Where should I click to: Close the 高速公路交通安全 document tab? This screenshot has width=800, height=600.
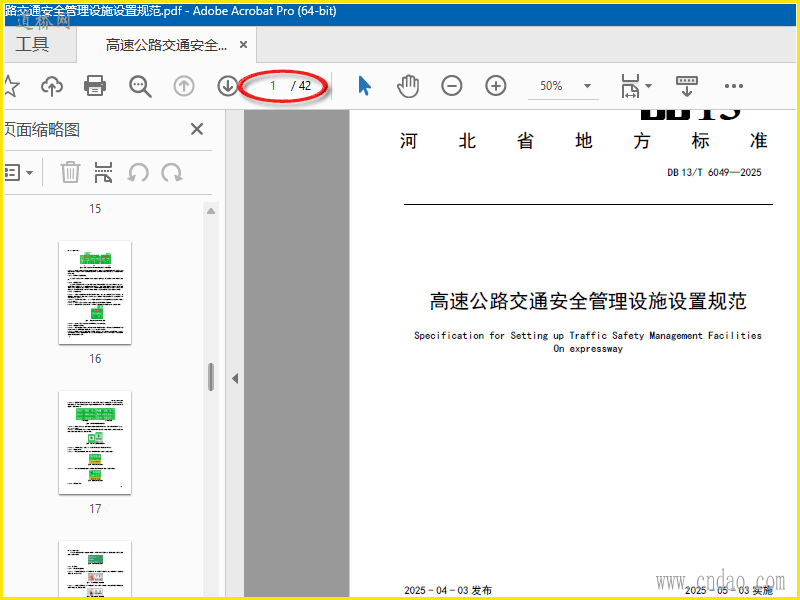(x=243, y=45)
